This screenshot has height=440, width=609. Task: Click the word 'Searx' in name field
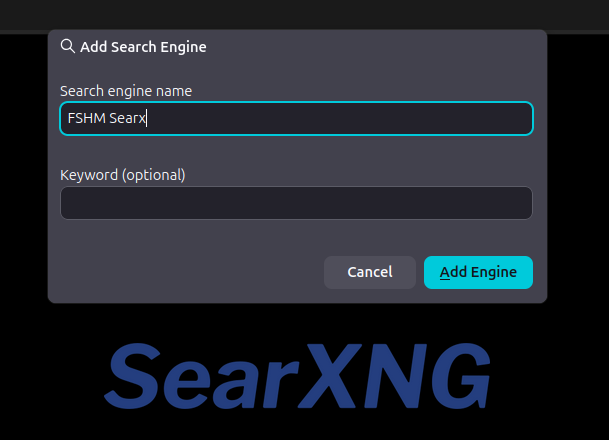coord(128,119)
